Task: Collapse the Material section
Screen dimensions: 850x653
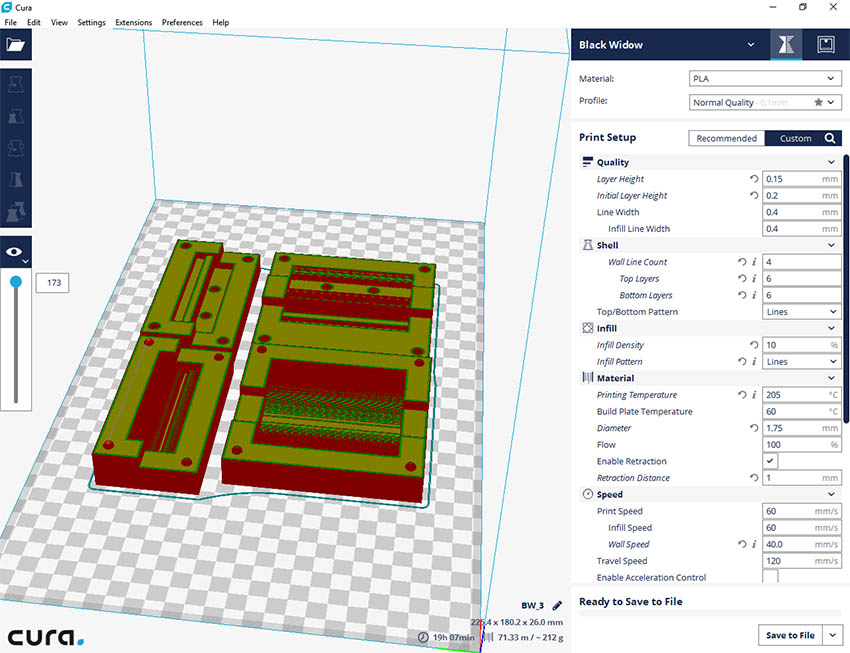Action: [x=831, y=378]
